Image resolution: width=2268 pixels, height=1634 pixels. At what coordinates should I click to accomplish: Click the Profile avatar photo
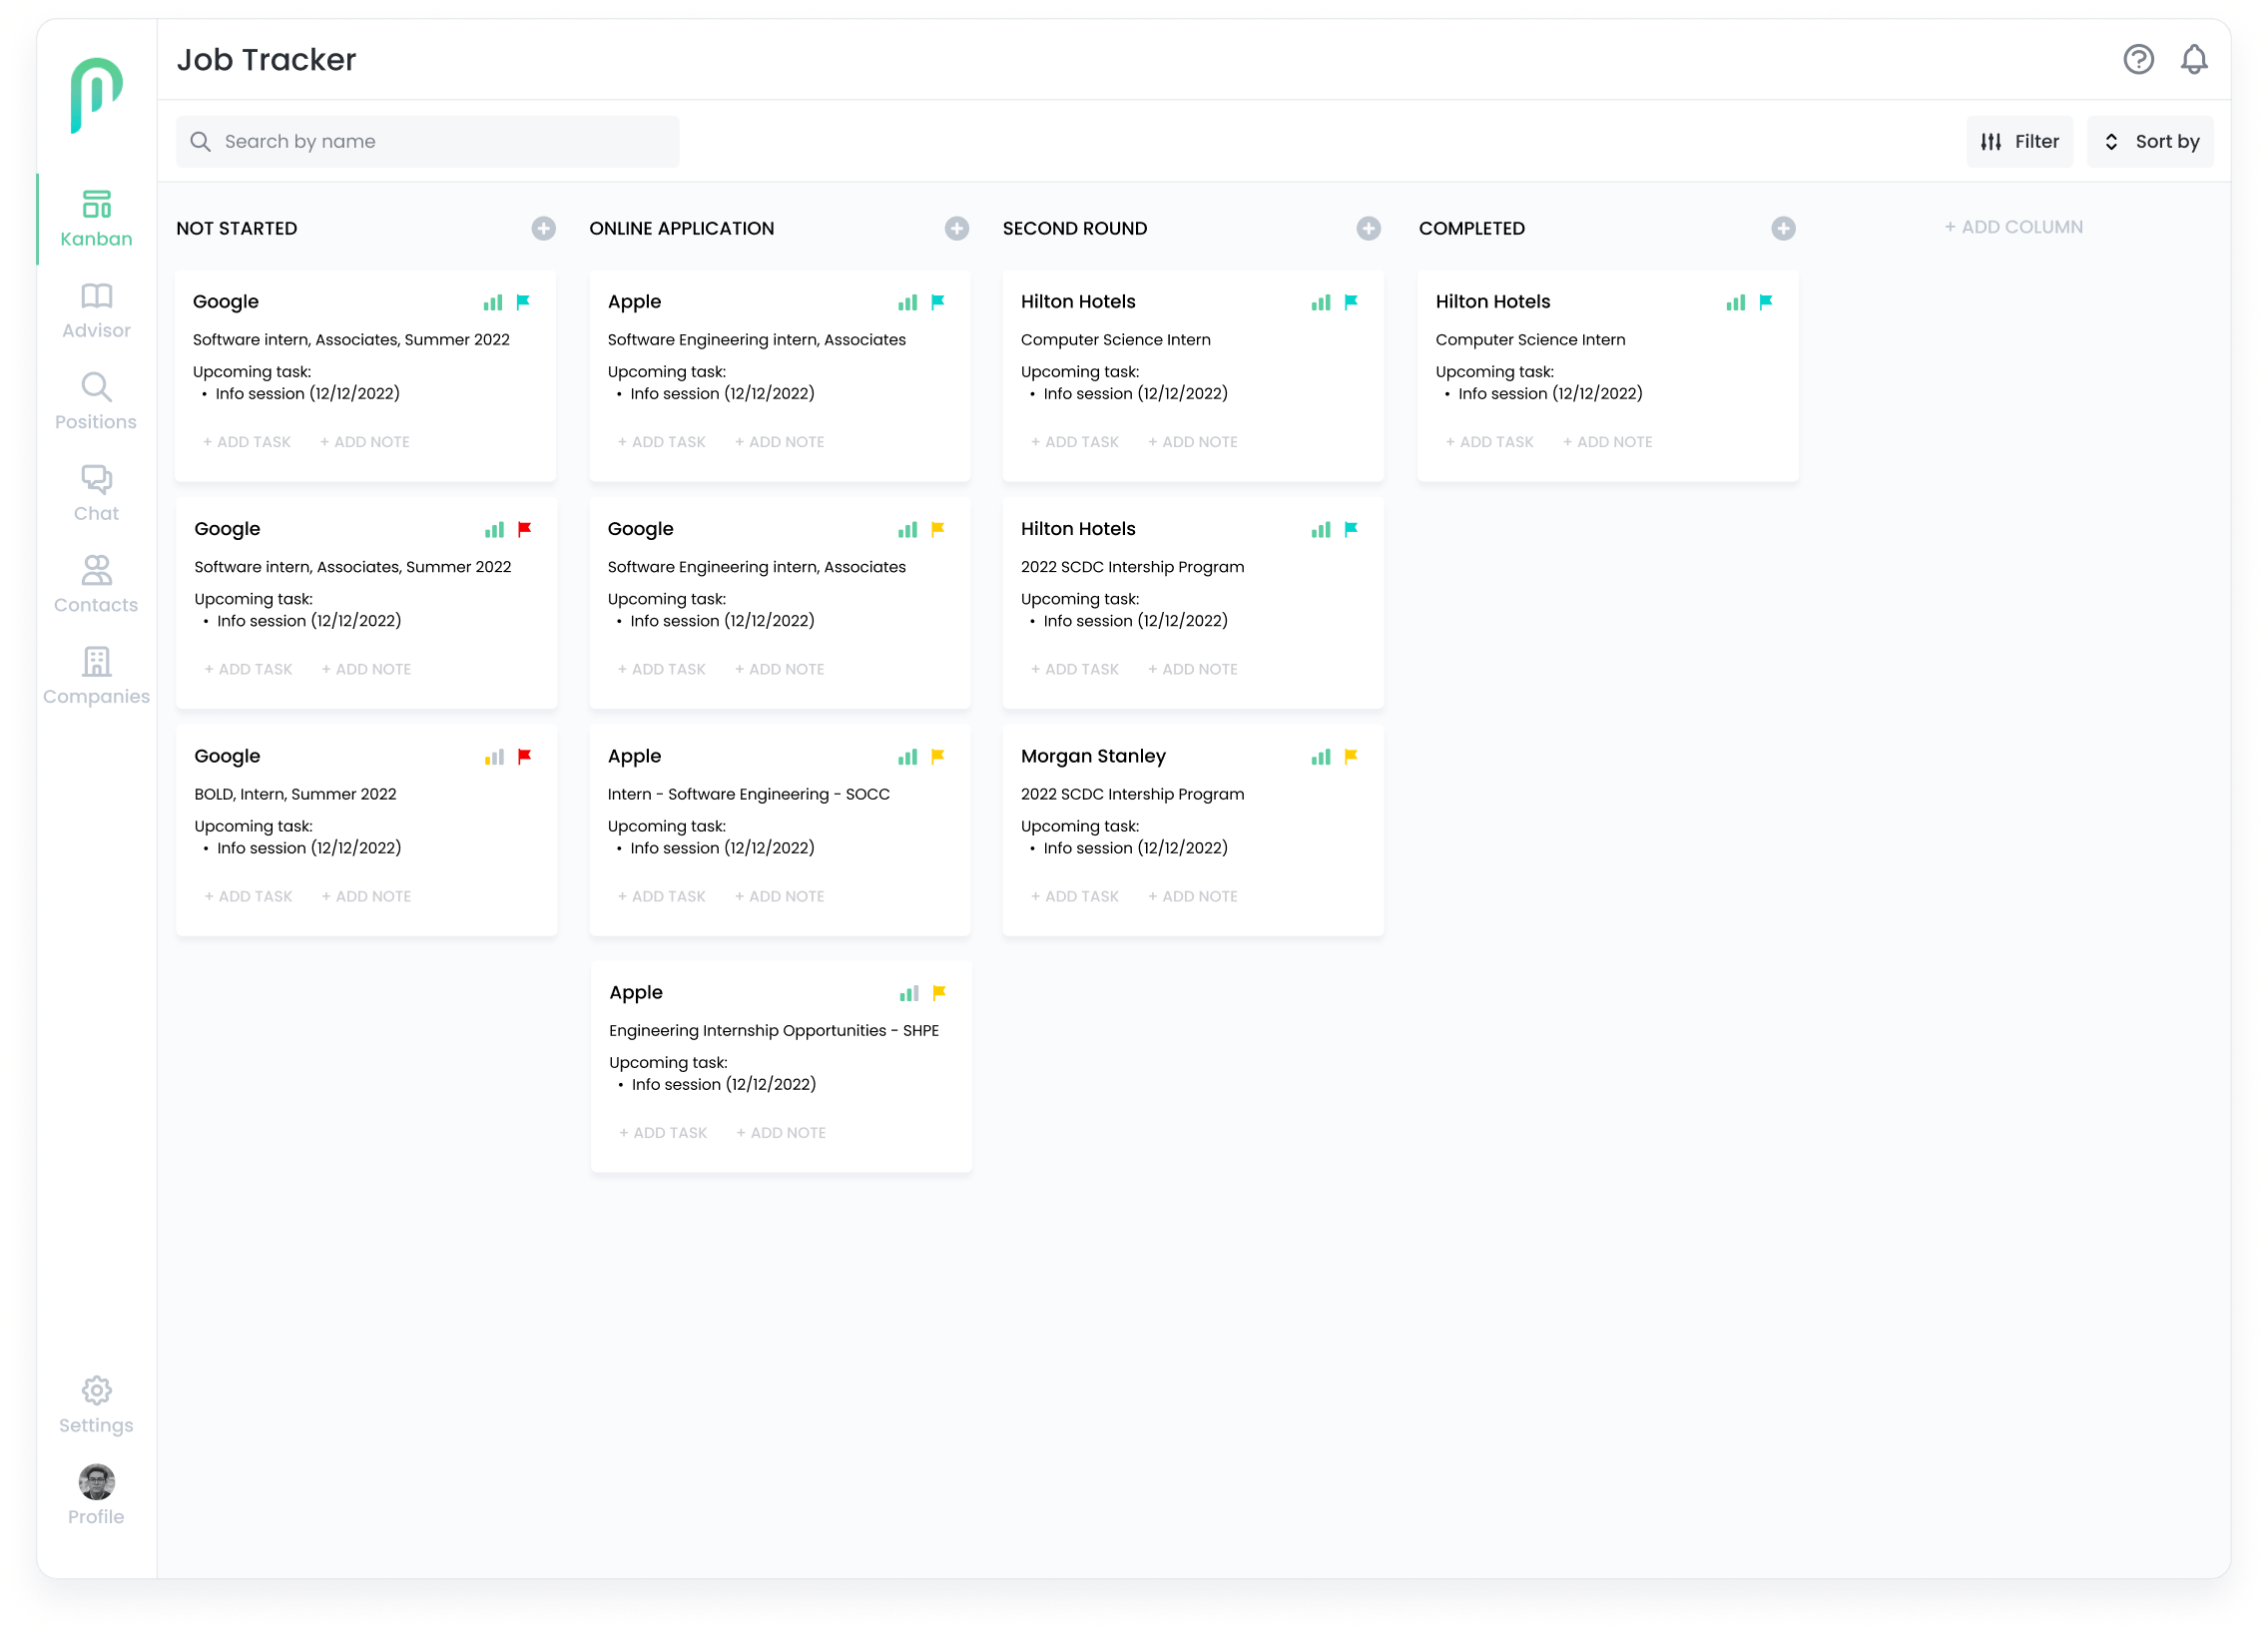click(97, 1481)
